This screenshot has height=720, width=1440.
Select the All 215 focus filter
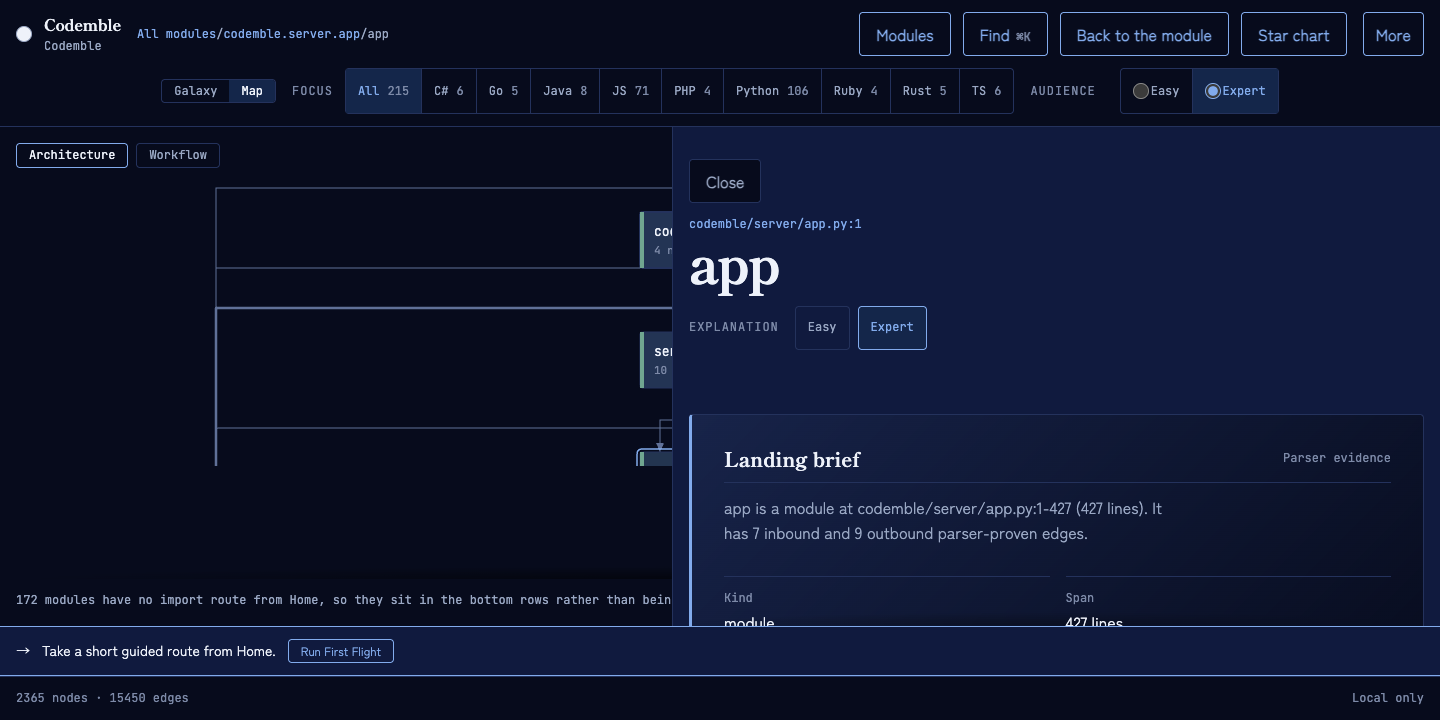tap(384, 91)
